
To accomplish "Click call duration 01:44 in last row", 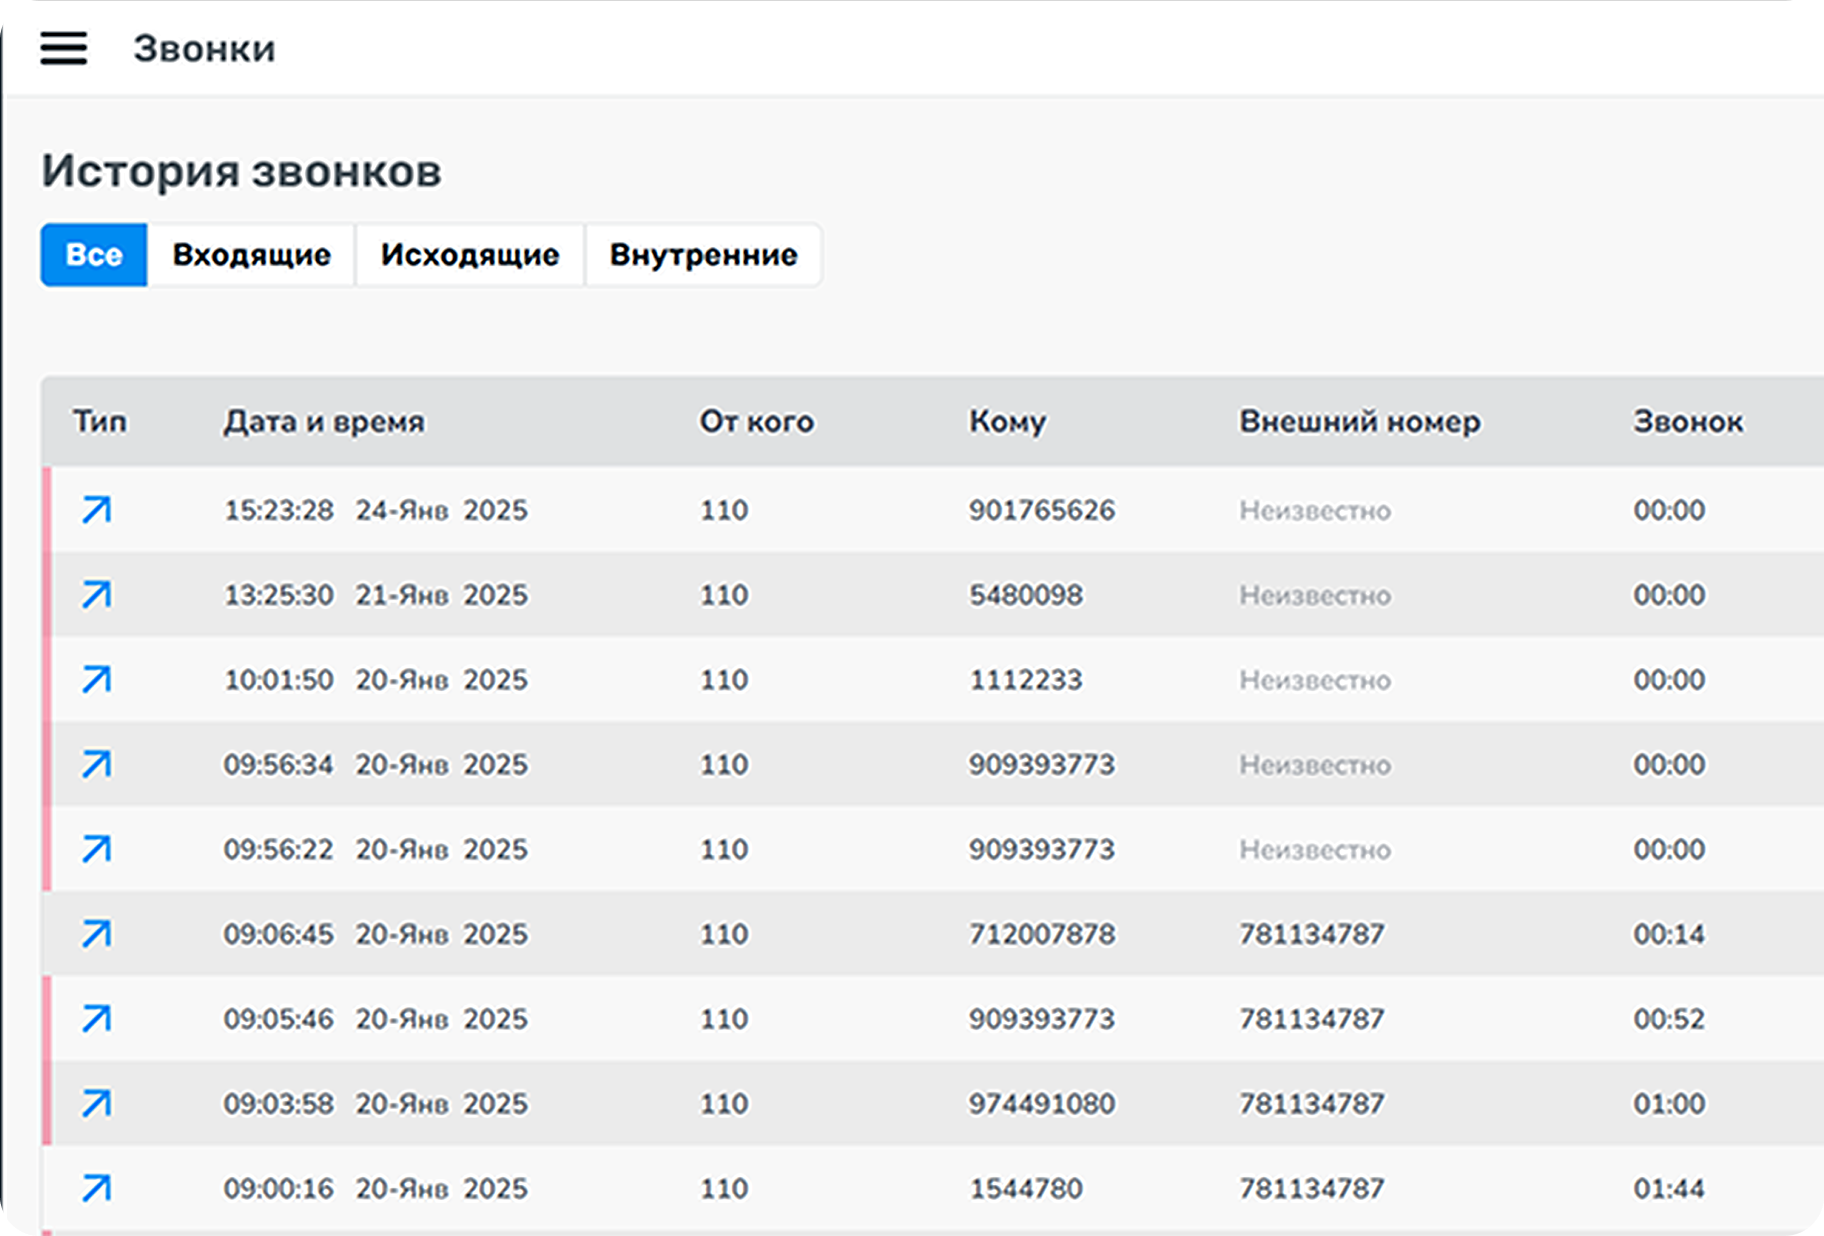I will (1668, 1188).
